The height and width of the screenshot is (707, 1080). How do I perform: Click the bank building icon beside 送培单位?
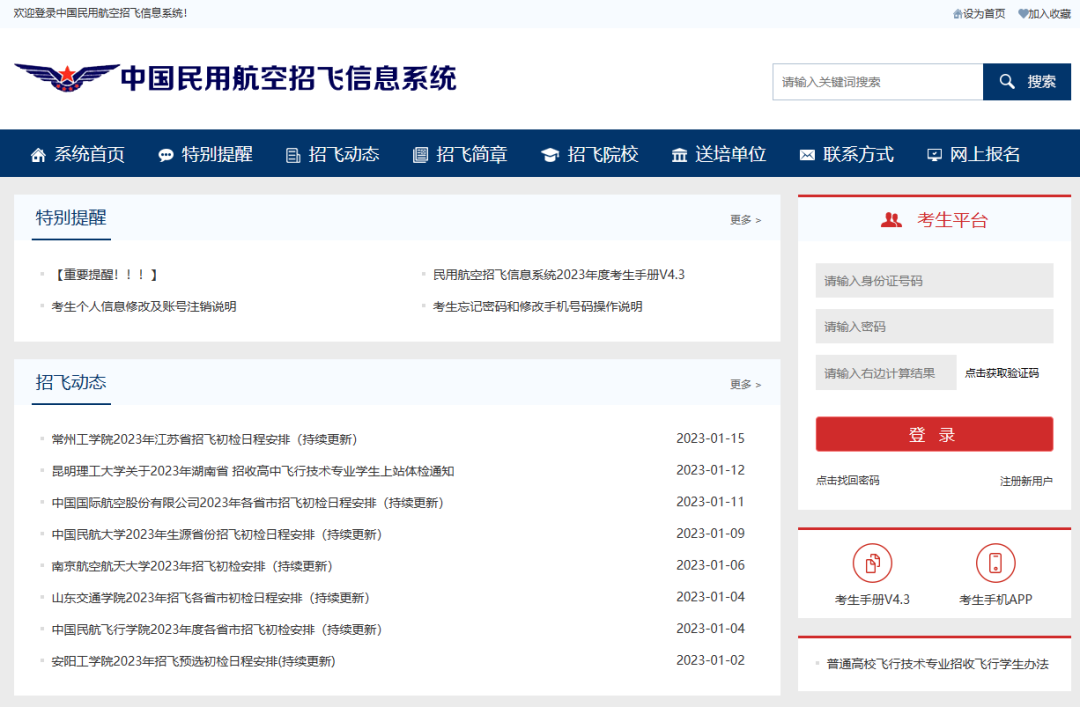[x=679, y=155]
